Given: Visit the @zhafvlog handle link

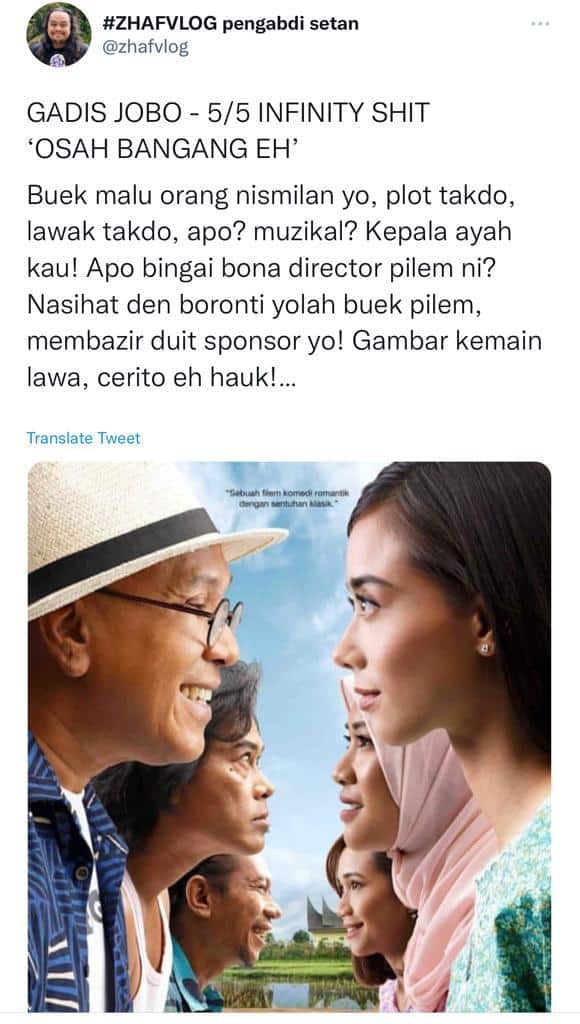Looking at the screenshot, I should tap(146, 47).
